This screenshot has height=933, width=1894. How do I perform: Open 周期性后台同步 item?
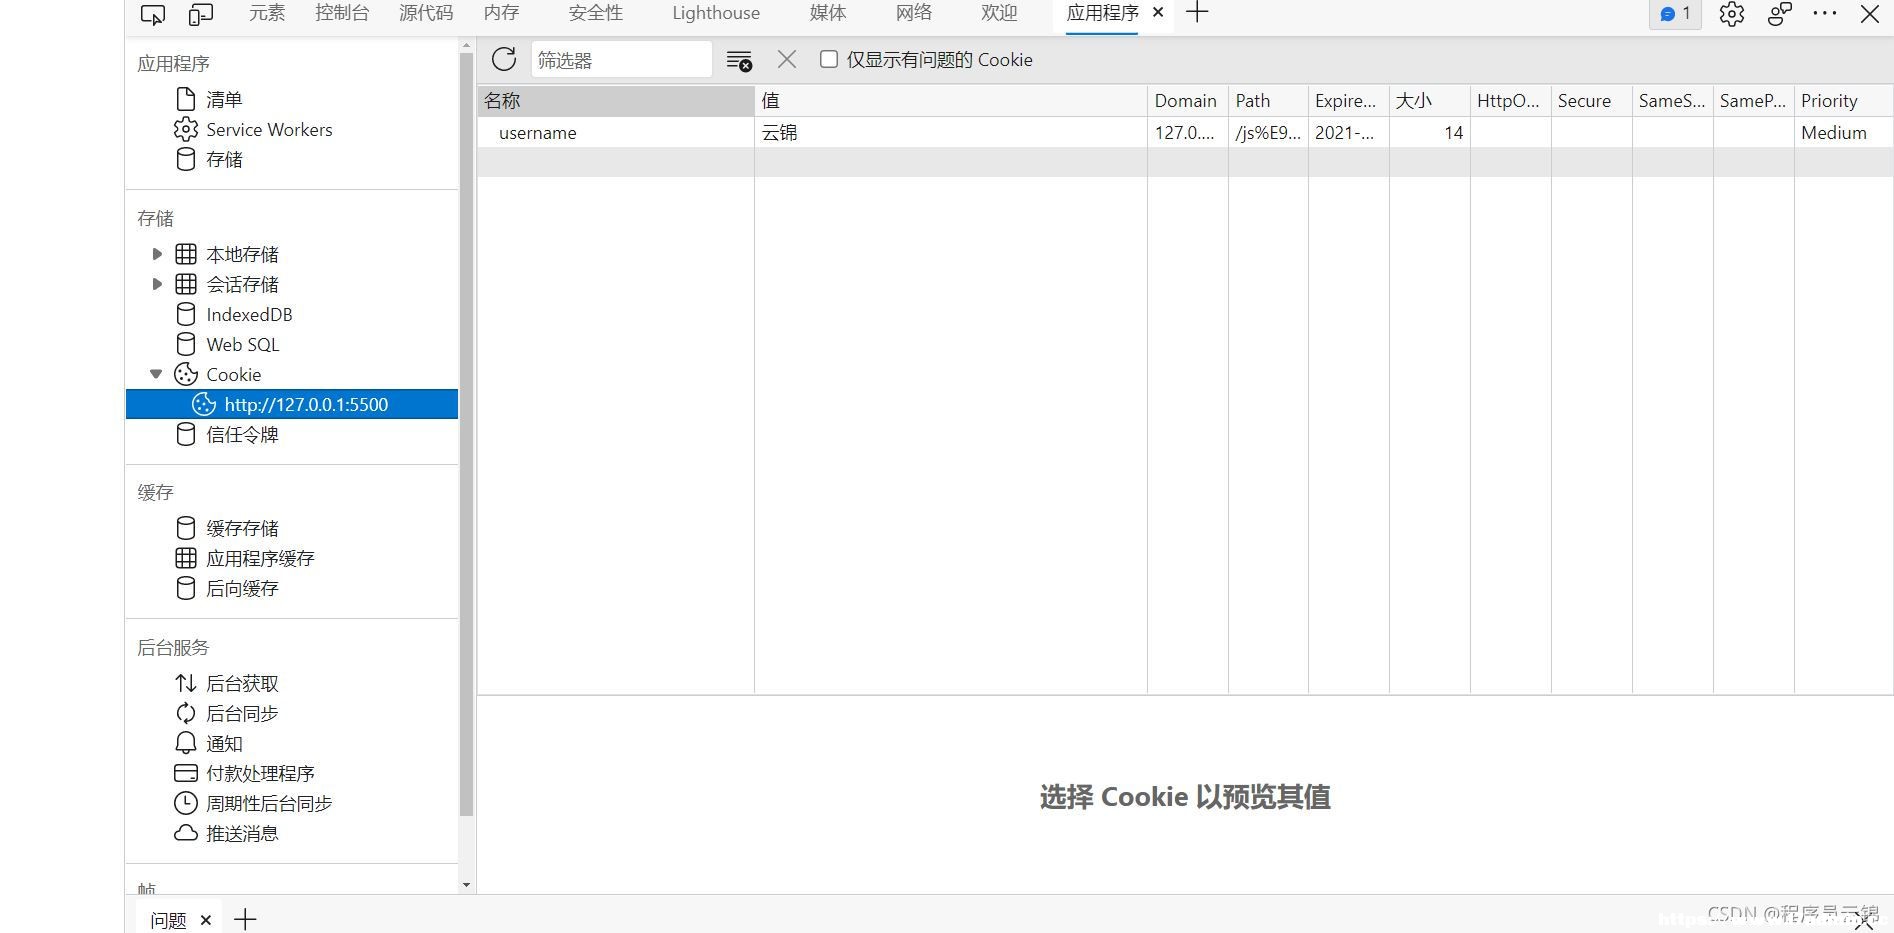[269, 803]
